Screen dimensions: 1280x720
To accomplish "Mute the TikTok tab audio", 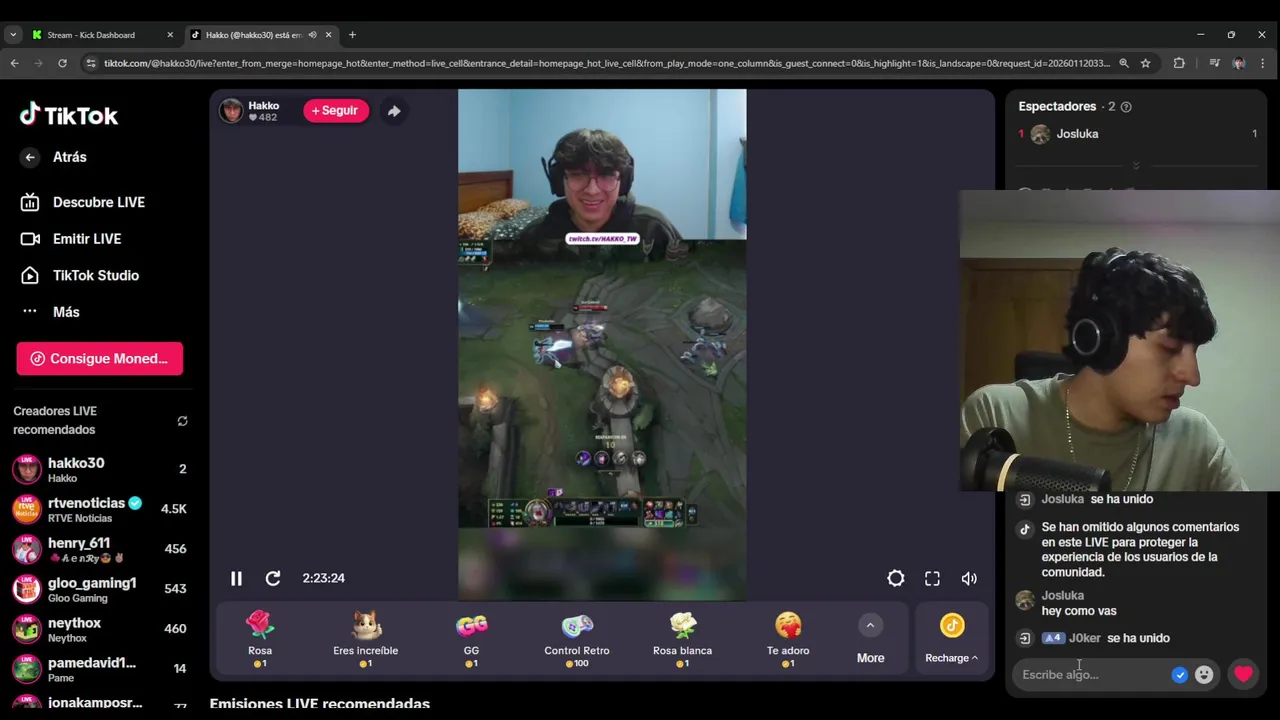I will click(x=312, y=35).
